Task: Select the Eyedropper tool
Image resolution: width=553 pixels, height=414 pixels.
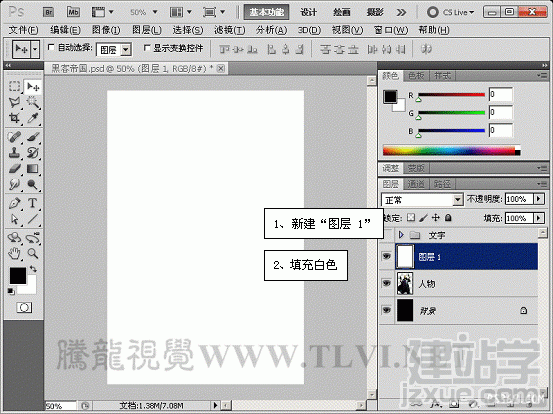Action: [x=33, y=118]
